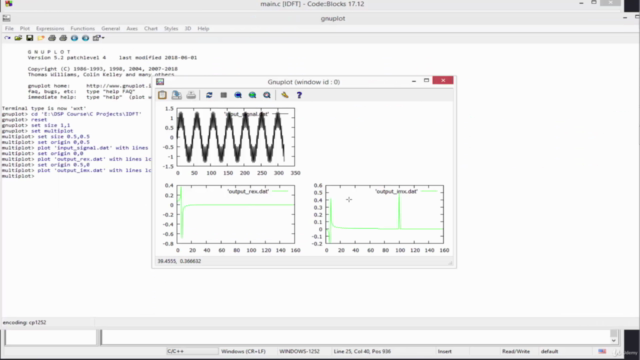Viewport: 640px width, 360px height.
Task: Click the coordinate readout in plot status bar
Action: click(179, 261)
